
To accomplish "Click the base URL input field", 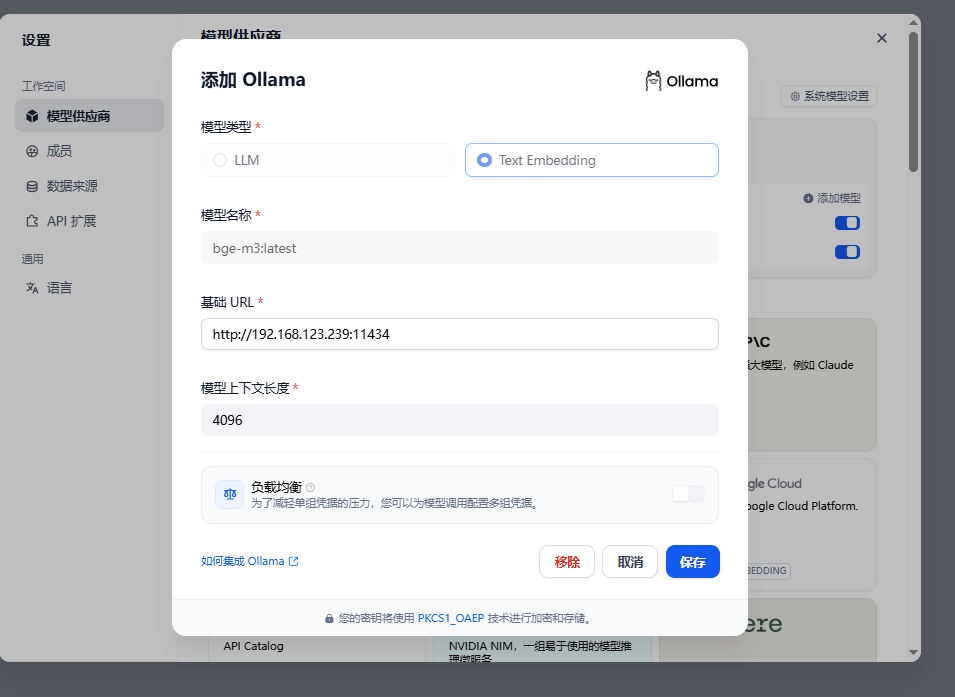I will [x=460, y=334].
